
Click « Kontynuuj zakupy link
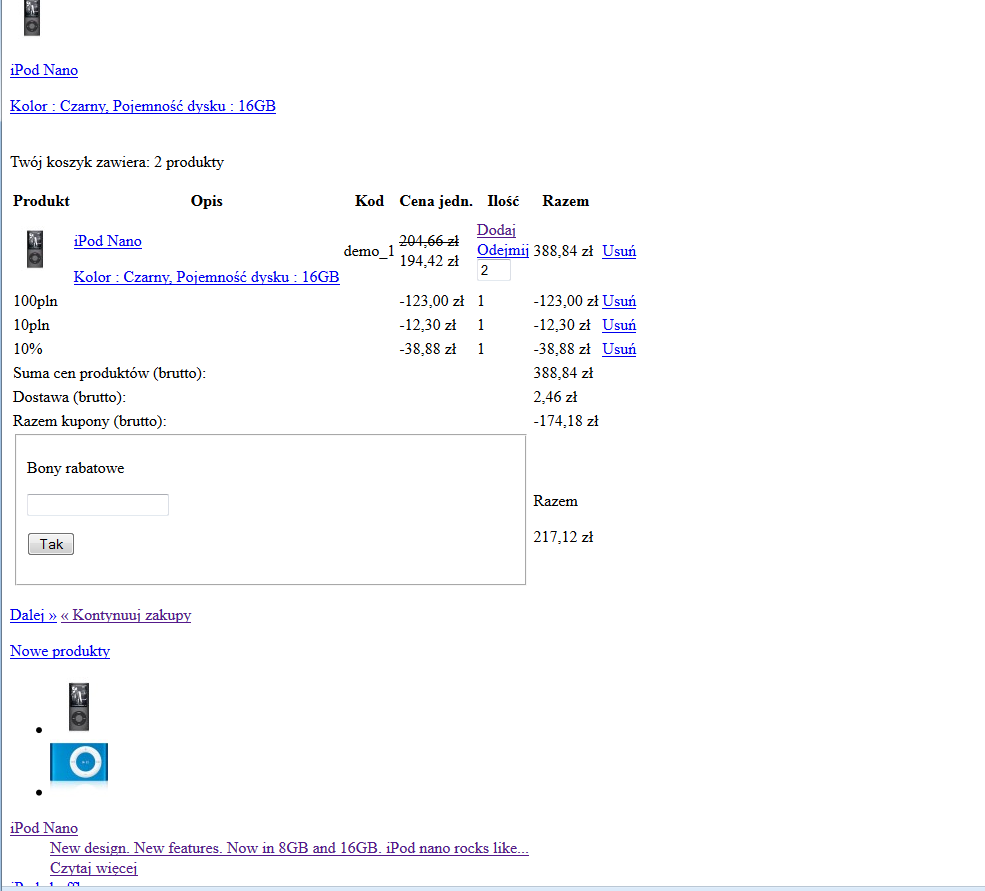pyautogui.click(x=126, y=615)
